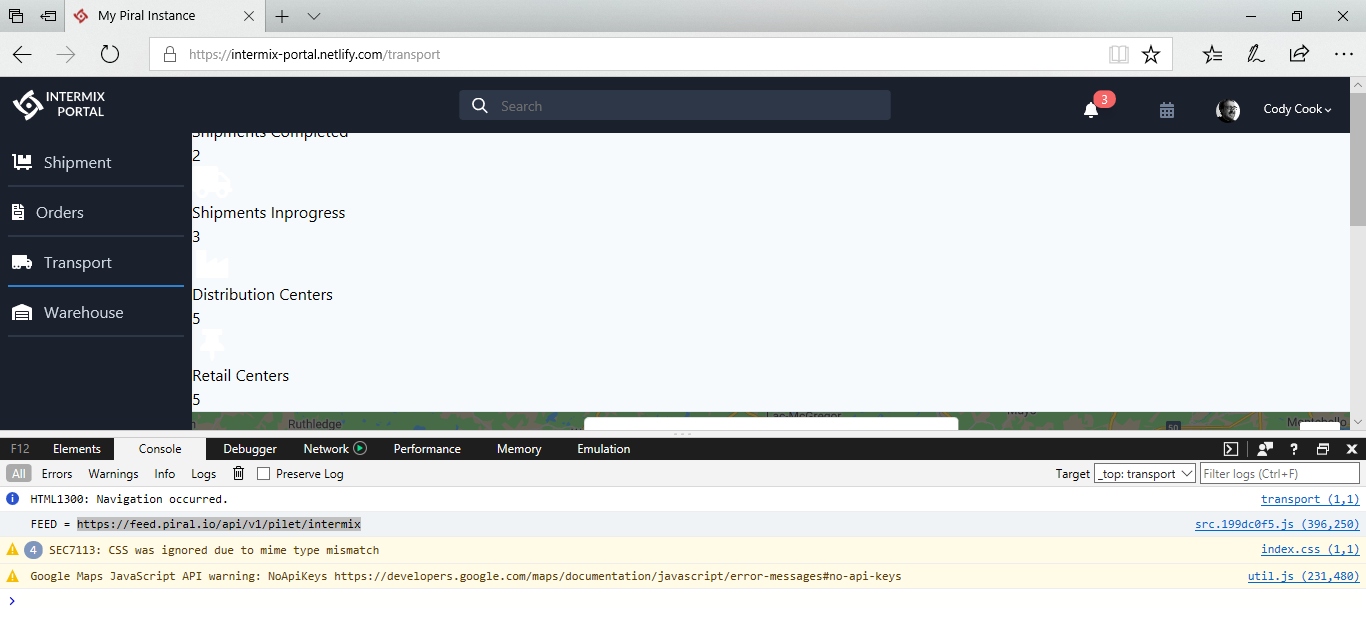1366x629 pixels.
Task: Select the Shipment icon in the sidebar
Action: 22,162
